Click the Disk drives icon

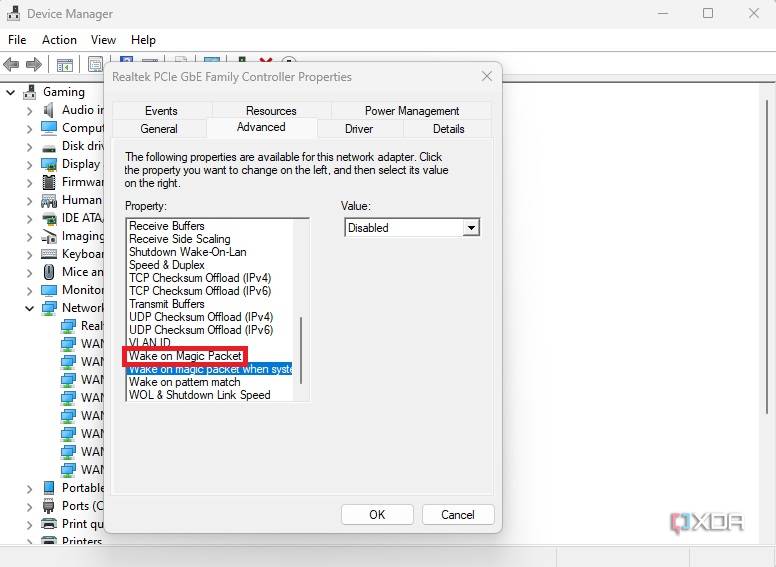(49, 147)
